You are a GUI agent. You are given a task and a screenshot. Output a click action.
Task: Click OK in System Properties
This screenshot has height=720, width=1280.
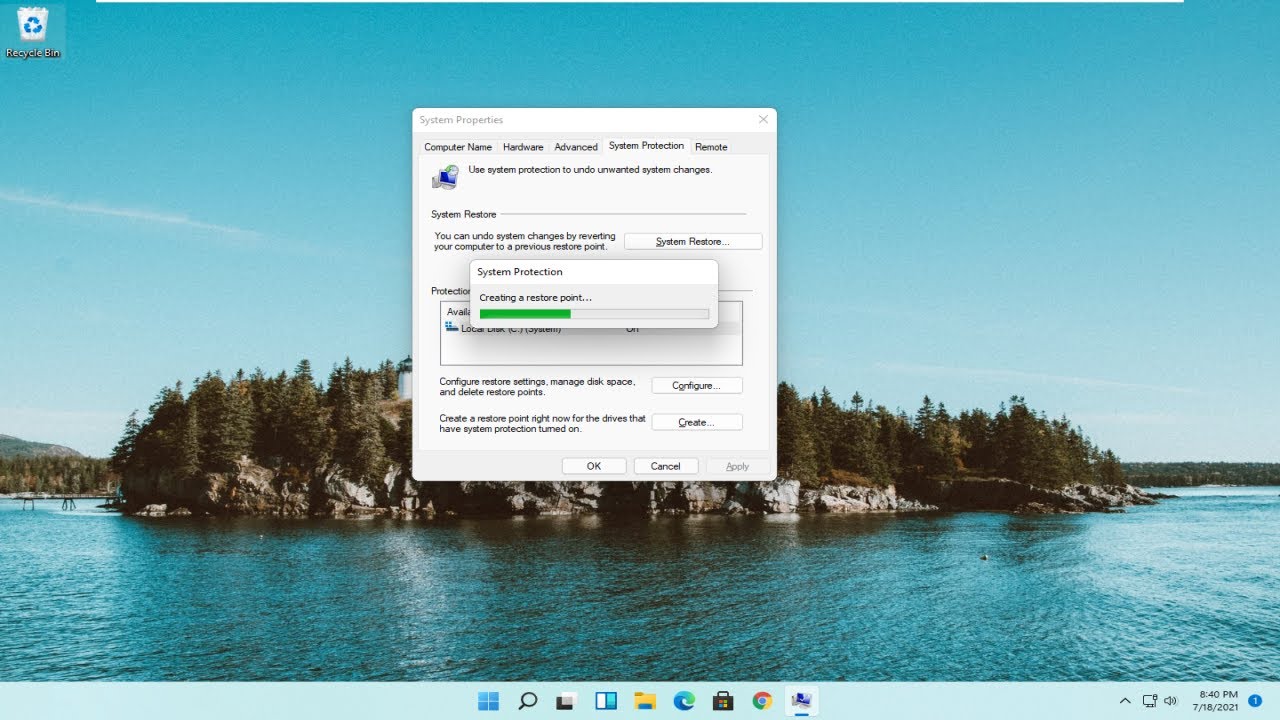594,466
